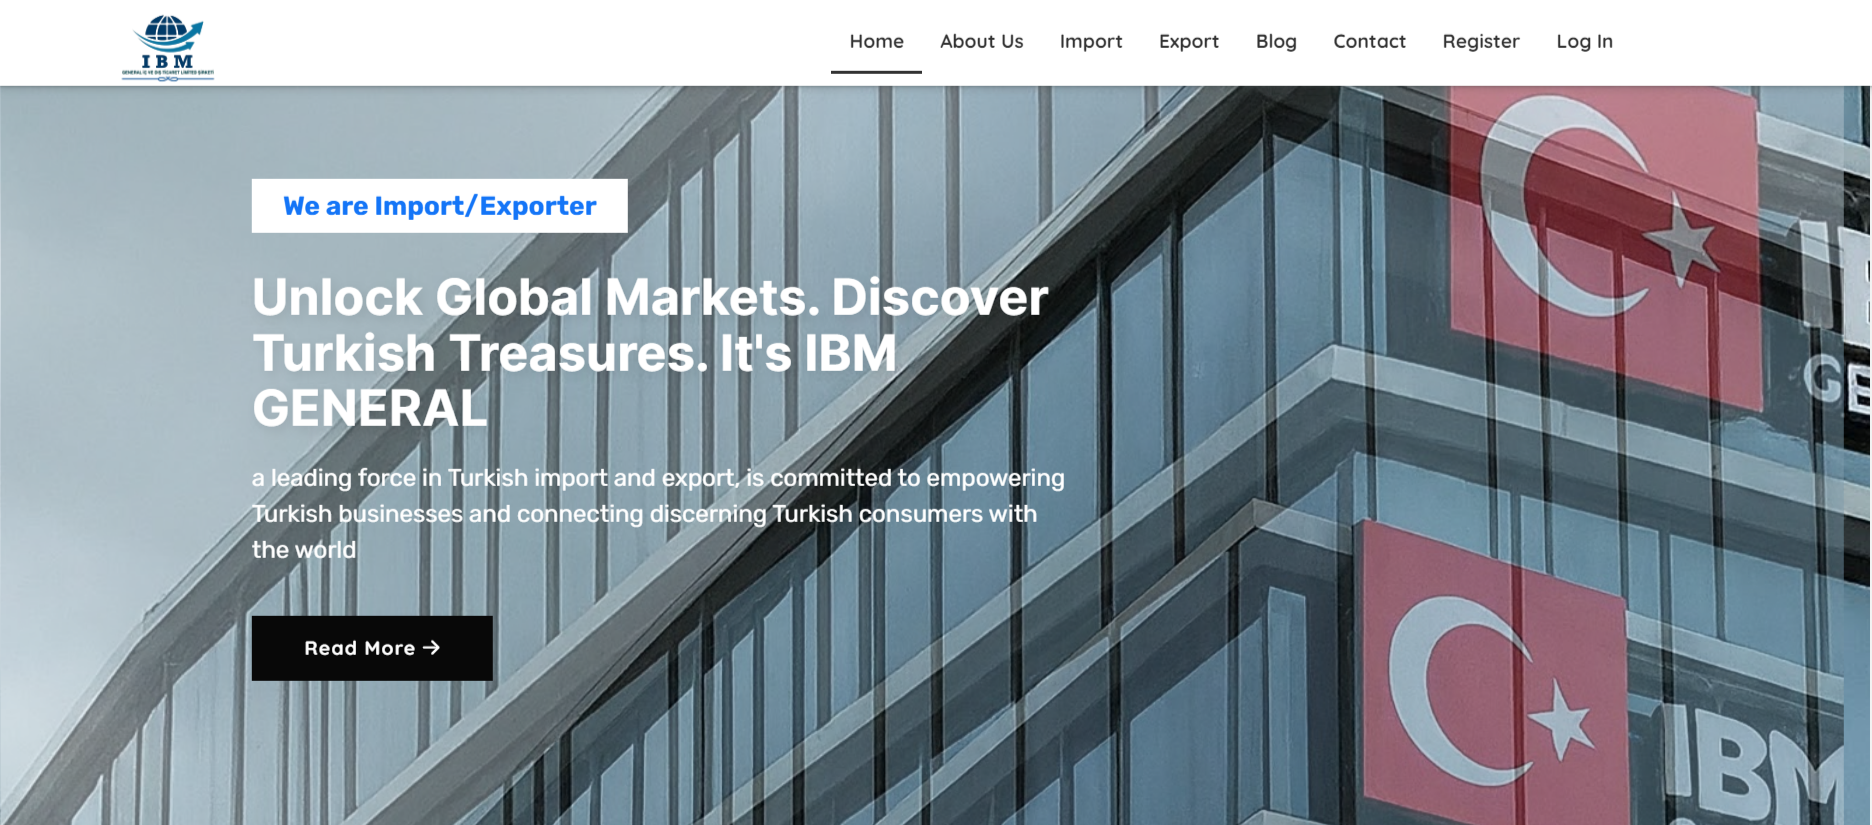Viewport: 1872px width, 825px height.
Task: Click the underline indicator beneath Home
Action: coord(876,72)
